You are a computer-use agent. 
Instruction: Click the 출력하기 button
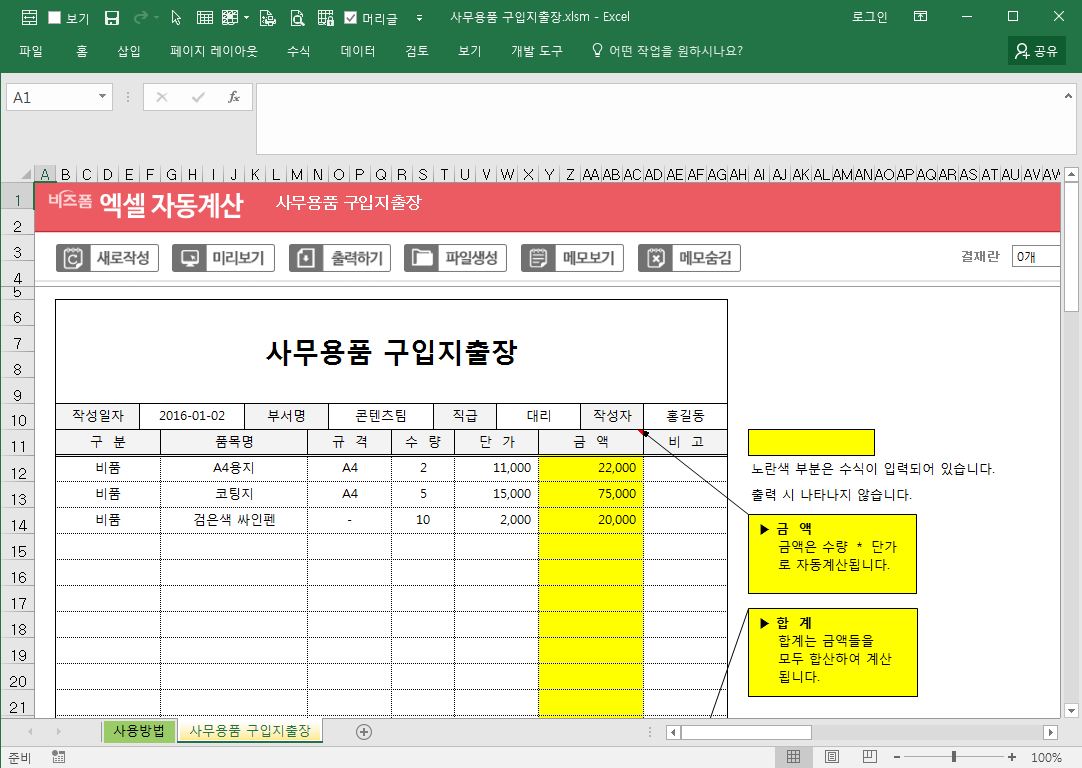pos(340,258)
